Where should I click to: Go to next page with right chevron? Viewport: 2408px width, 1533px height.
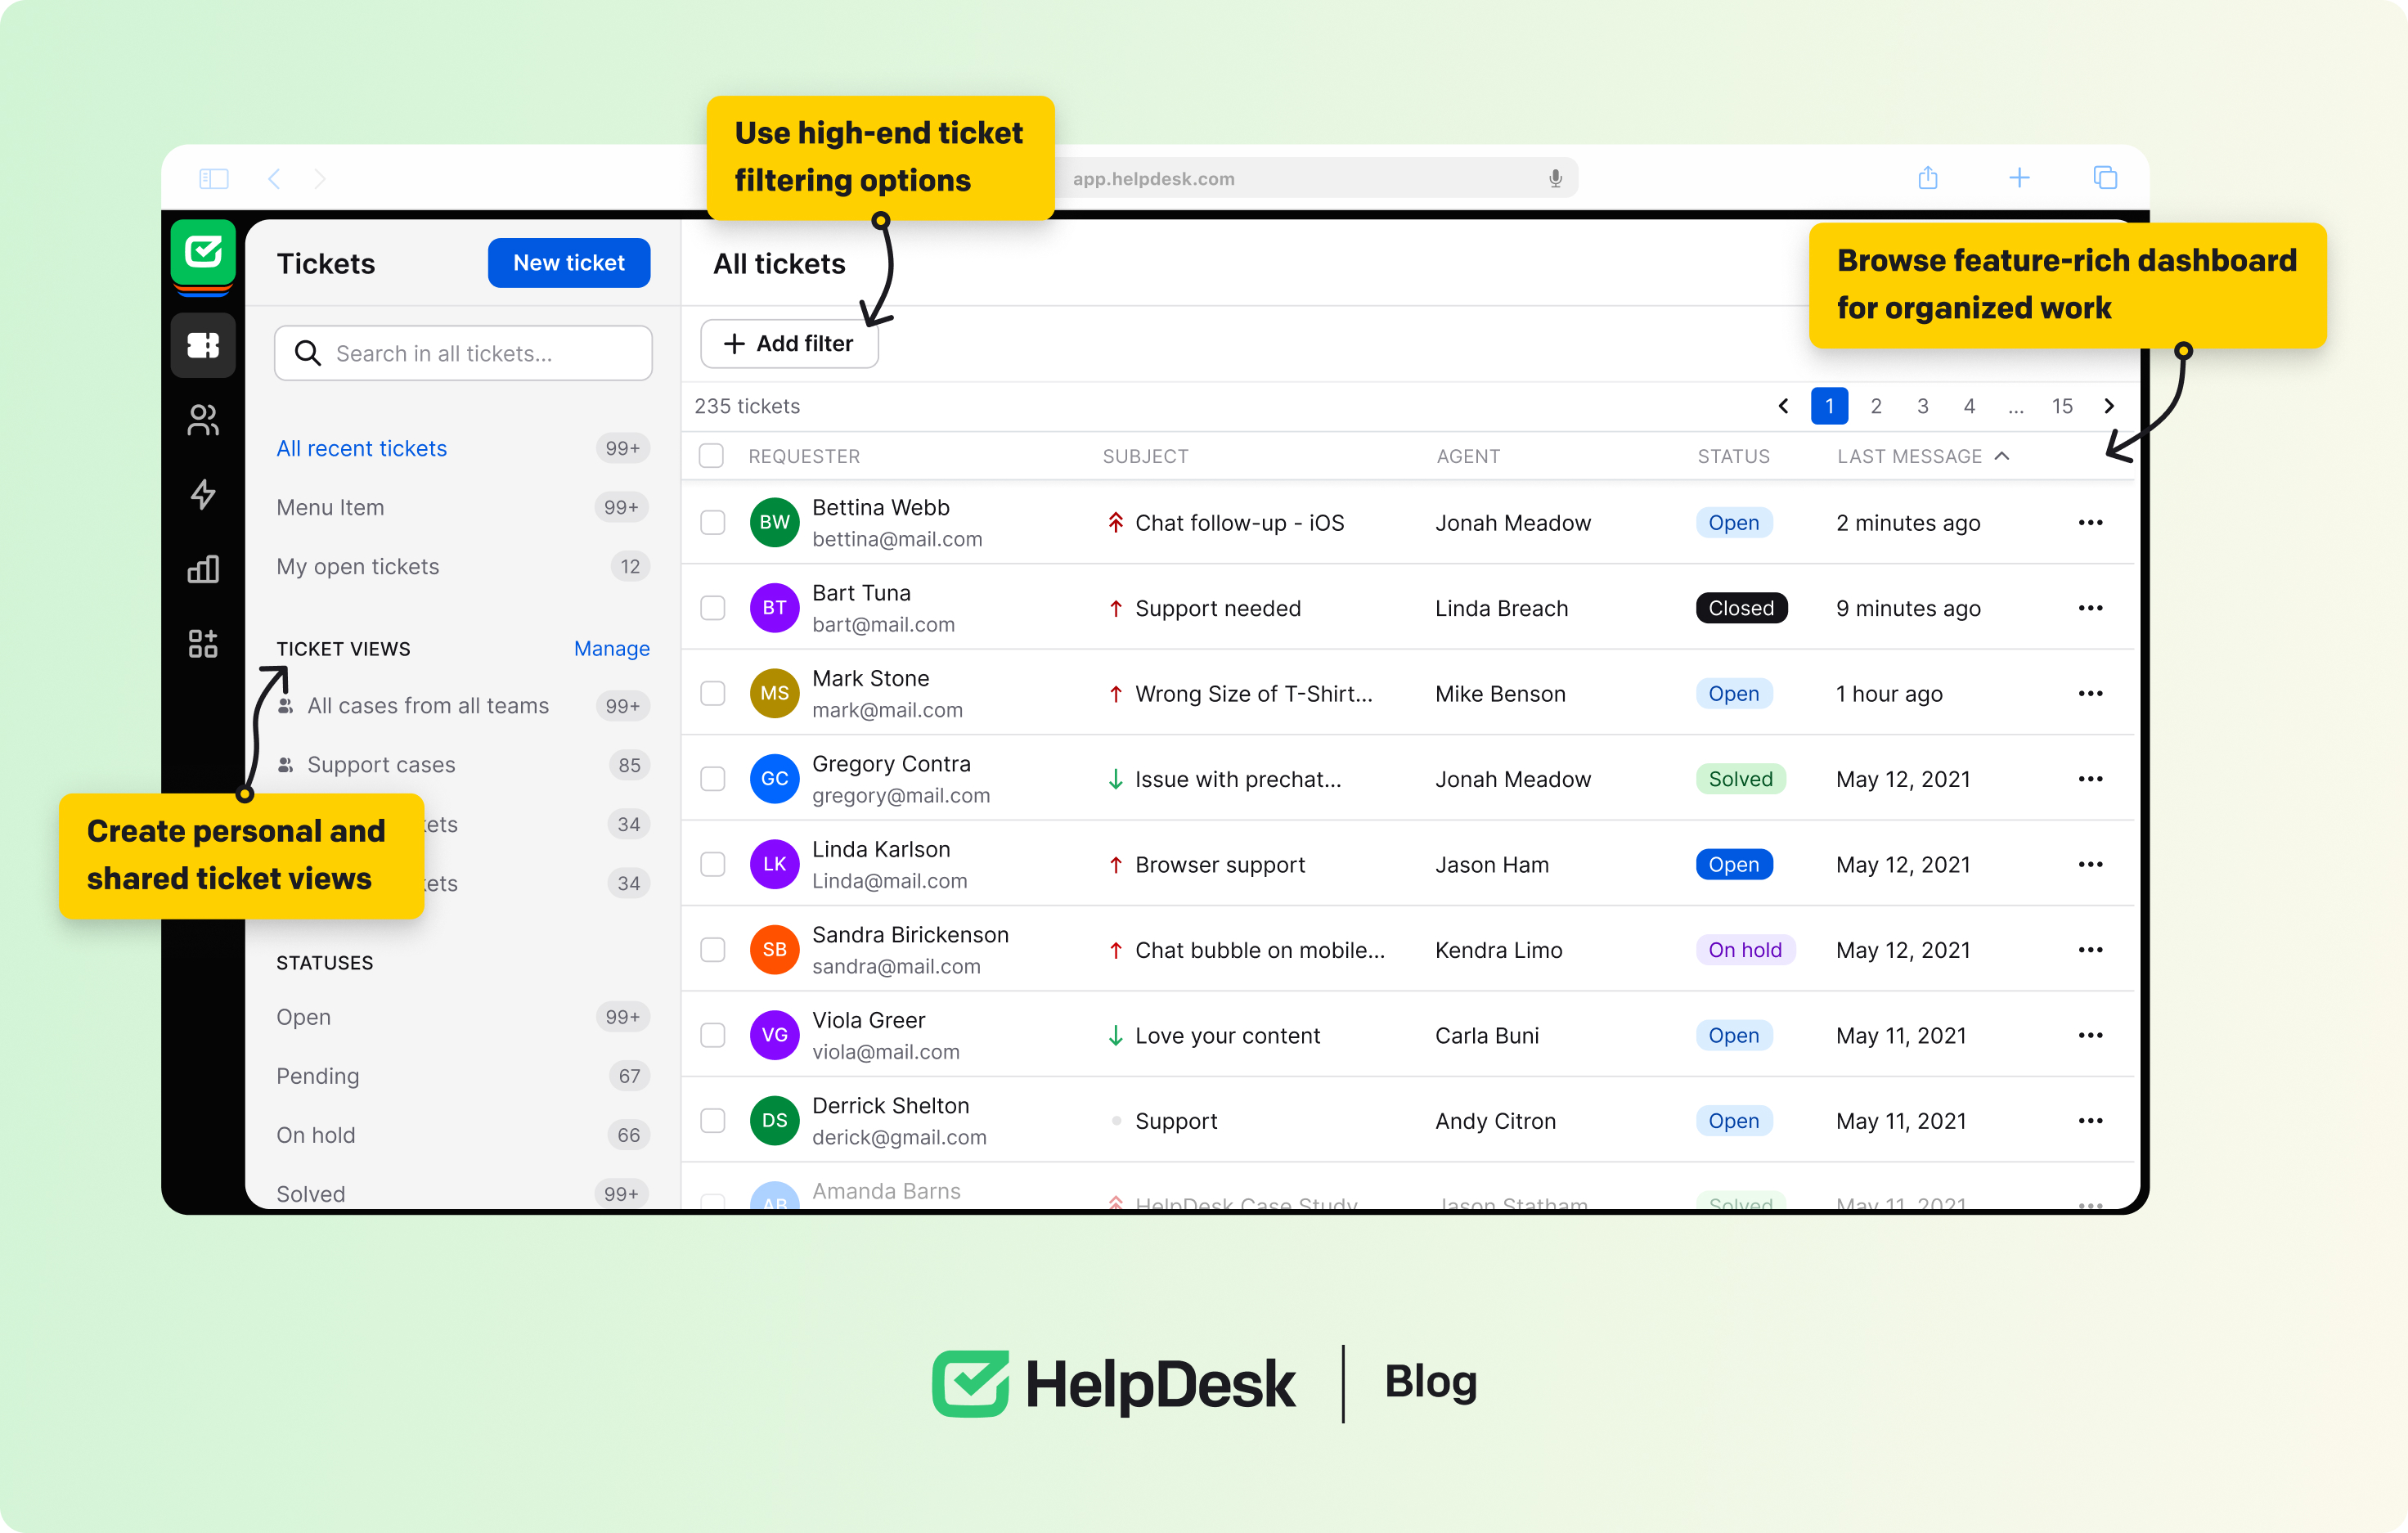pos(2109,406)
